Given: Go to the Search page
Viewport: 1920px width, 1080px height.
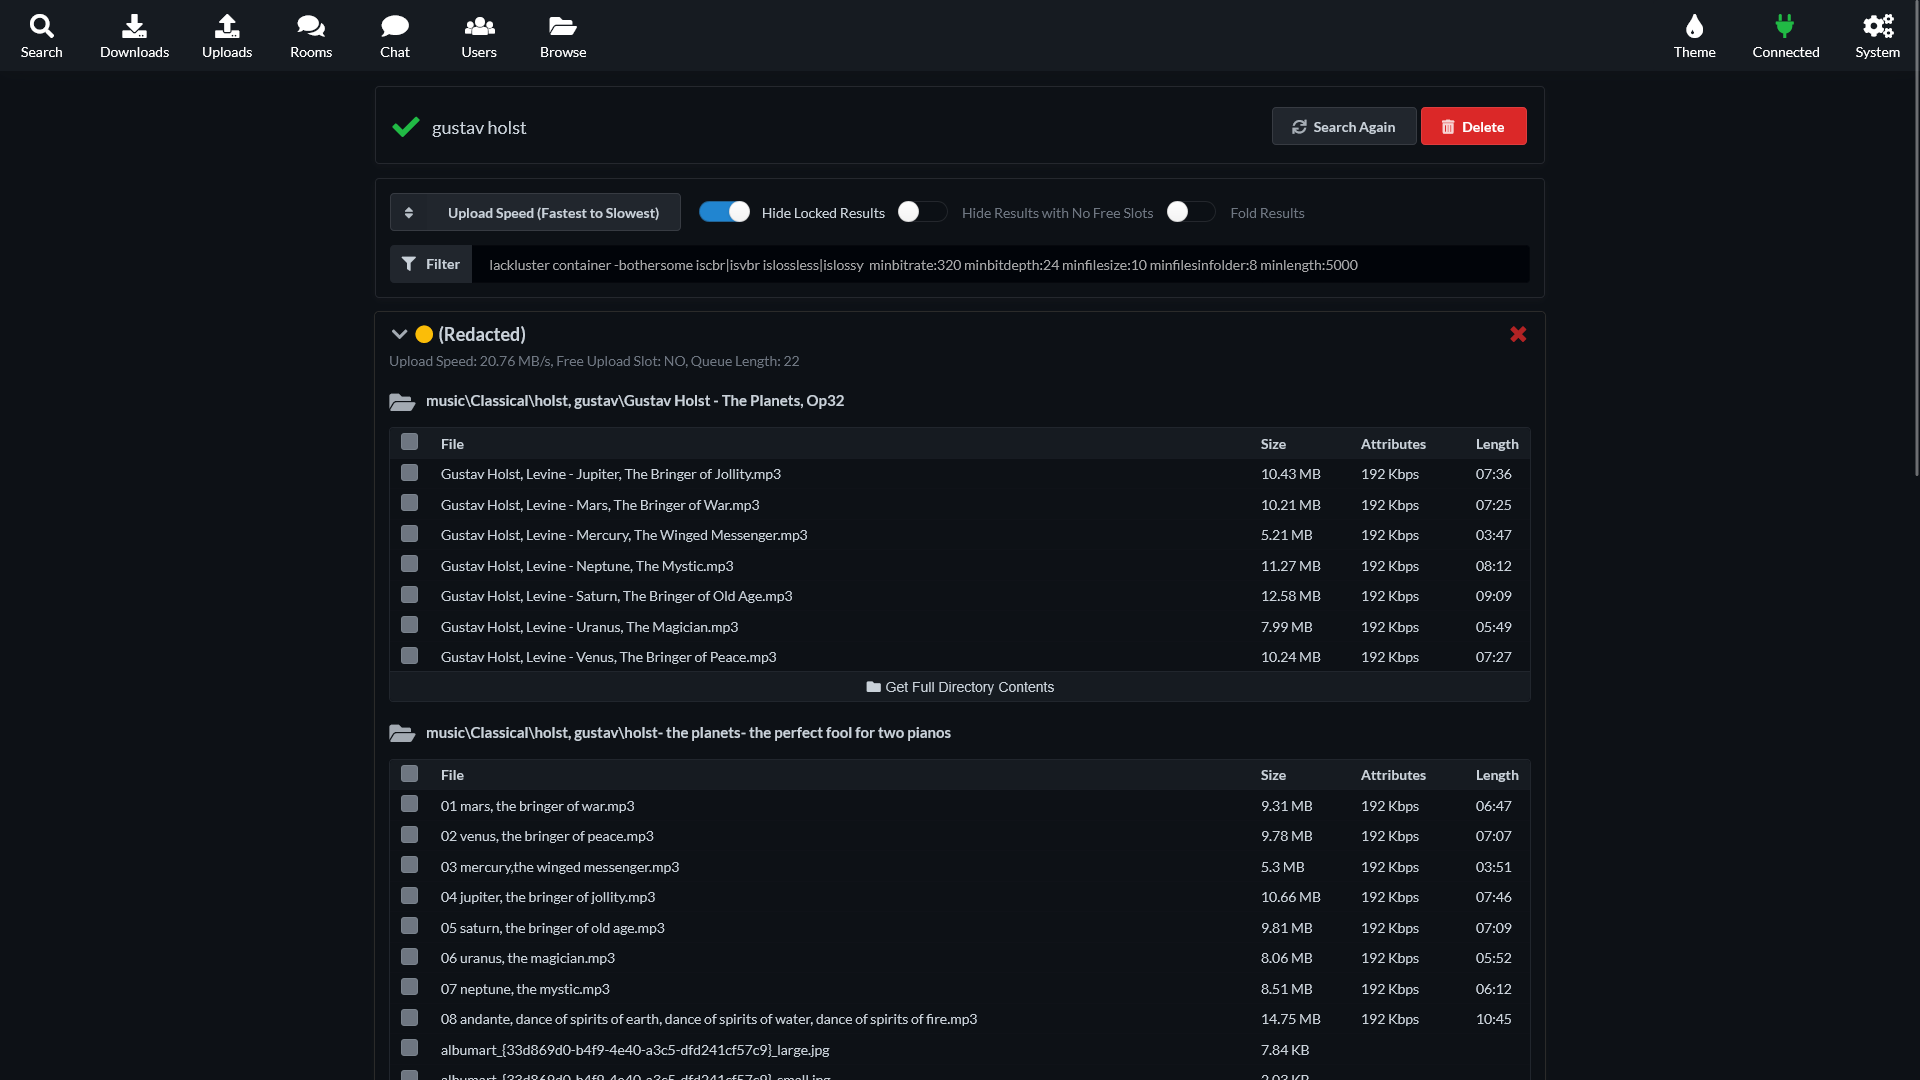Looking at the screenshot, I should [x=41, y=36].
